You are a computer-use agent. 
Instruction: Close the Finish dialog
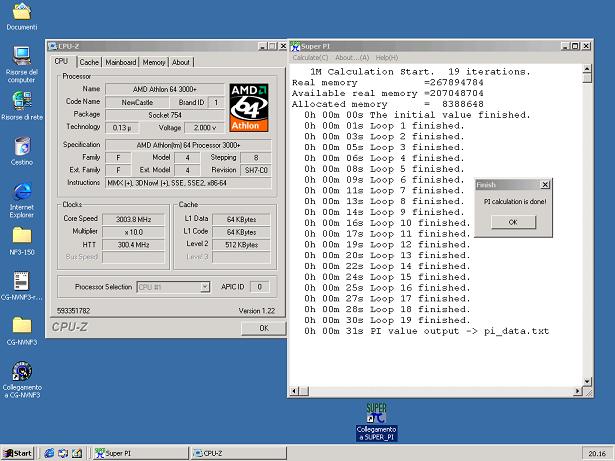(545, 184)
